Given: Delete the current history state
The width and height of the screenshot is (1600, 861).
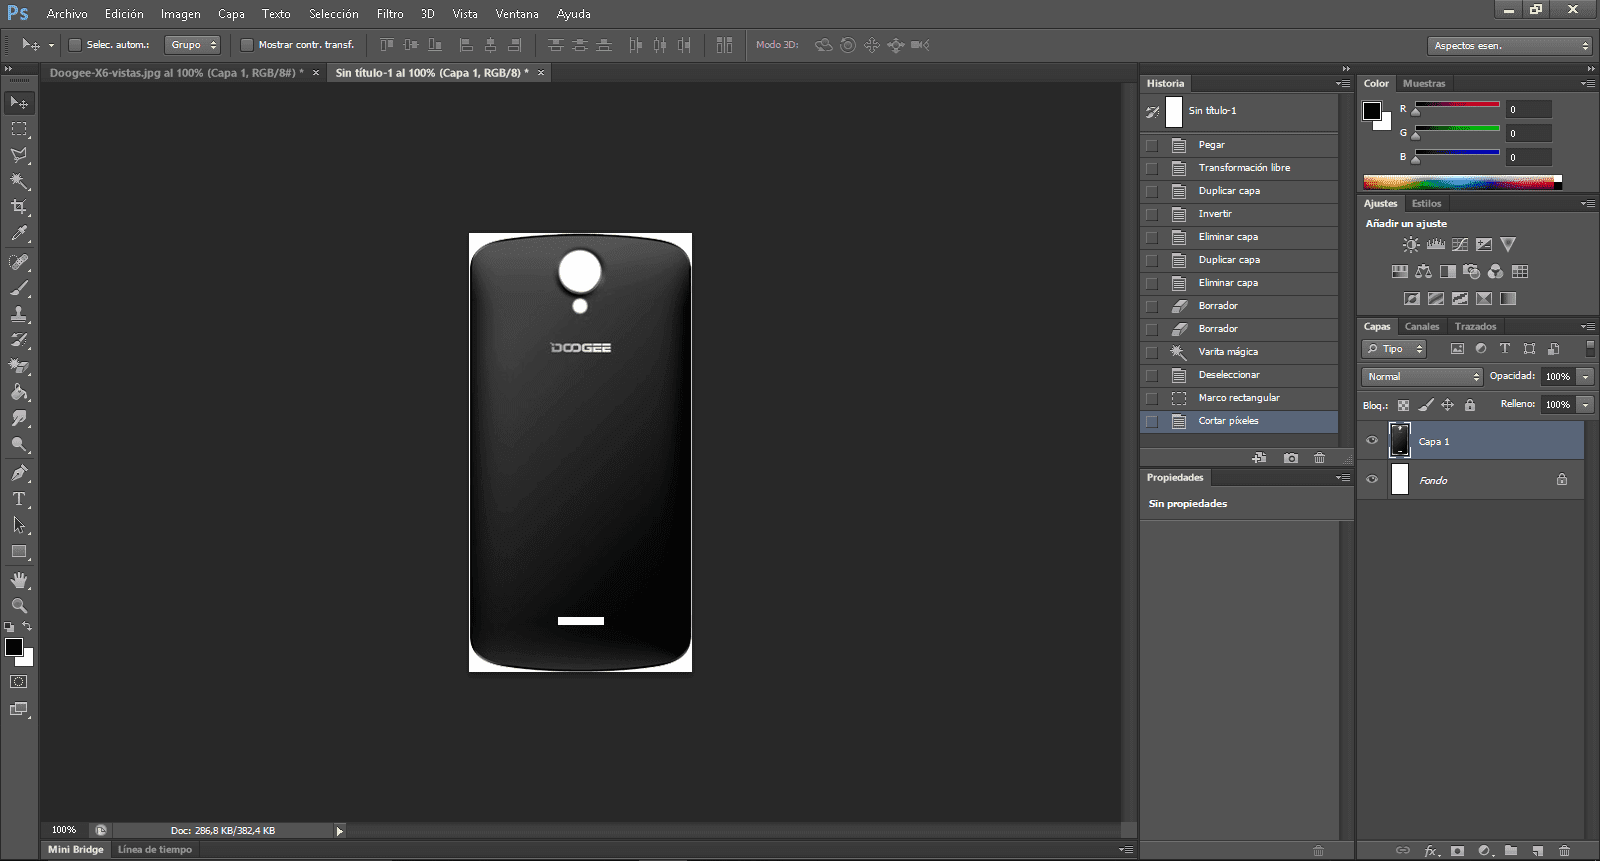Looking at the screenshot, I should [1319, 458].
